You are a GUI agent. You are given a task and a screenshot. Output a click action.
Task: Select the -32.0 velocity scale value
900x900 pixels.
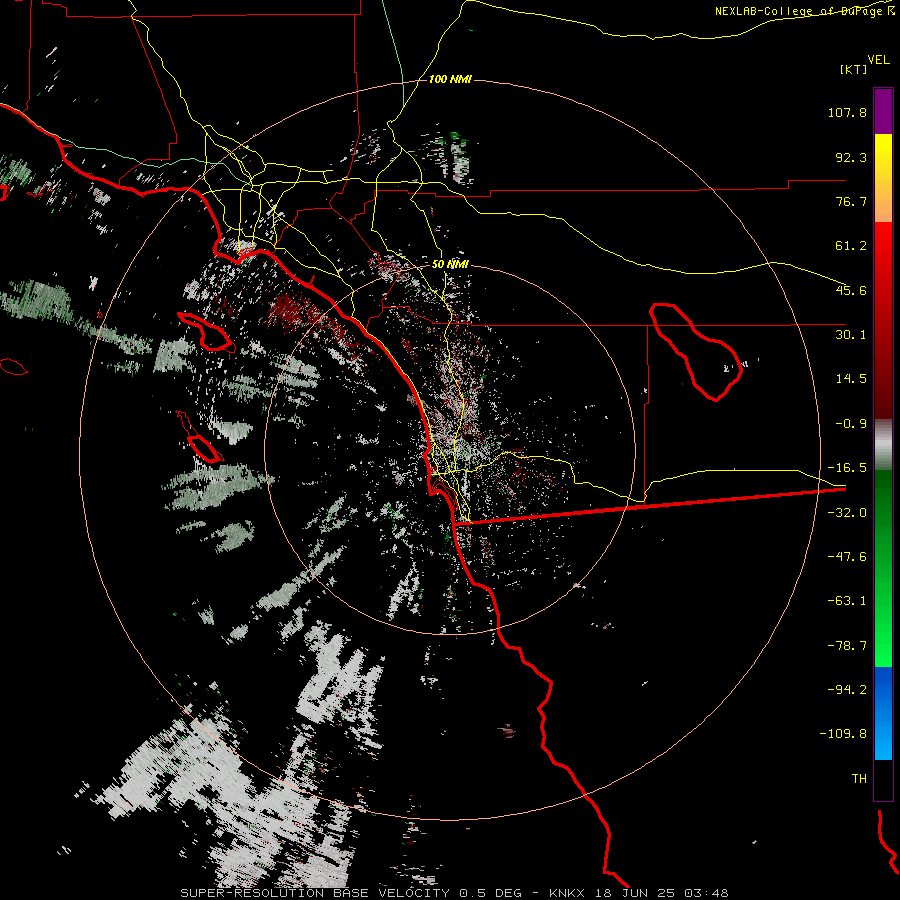[847, 513]
